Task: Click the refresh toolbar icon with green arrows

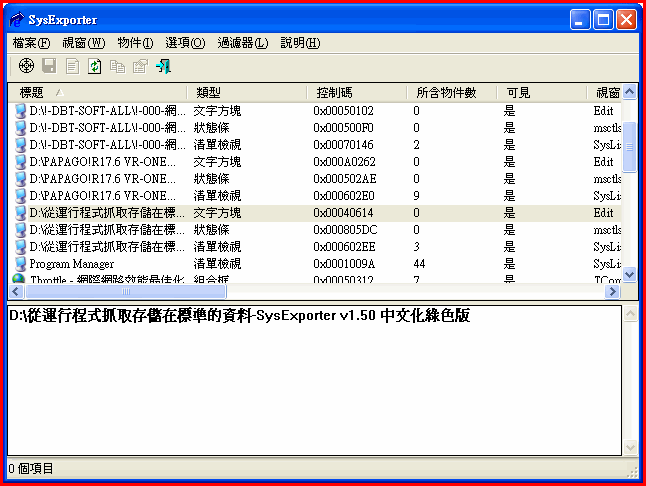Action: pos(94,66)
